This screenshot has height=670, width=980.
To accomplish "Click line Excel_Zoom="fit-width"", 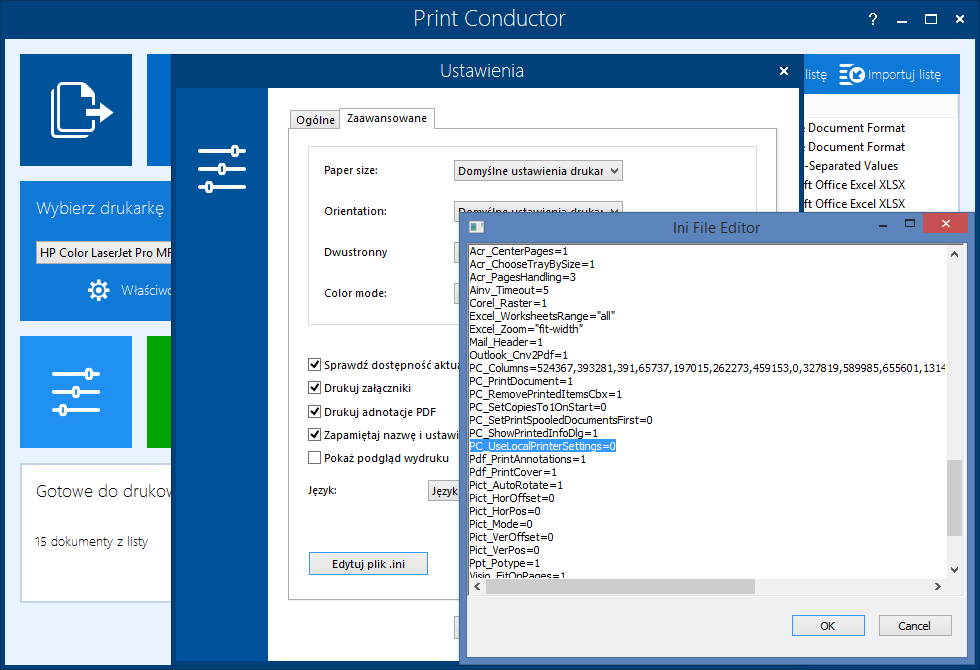I will (x=526, y=329).
